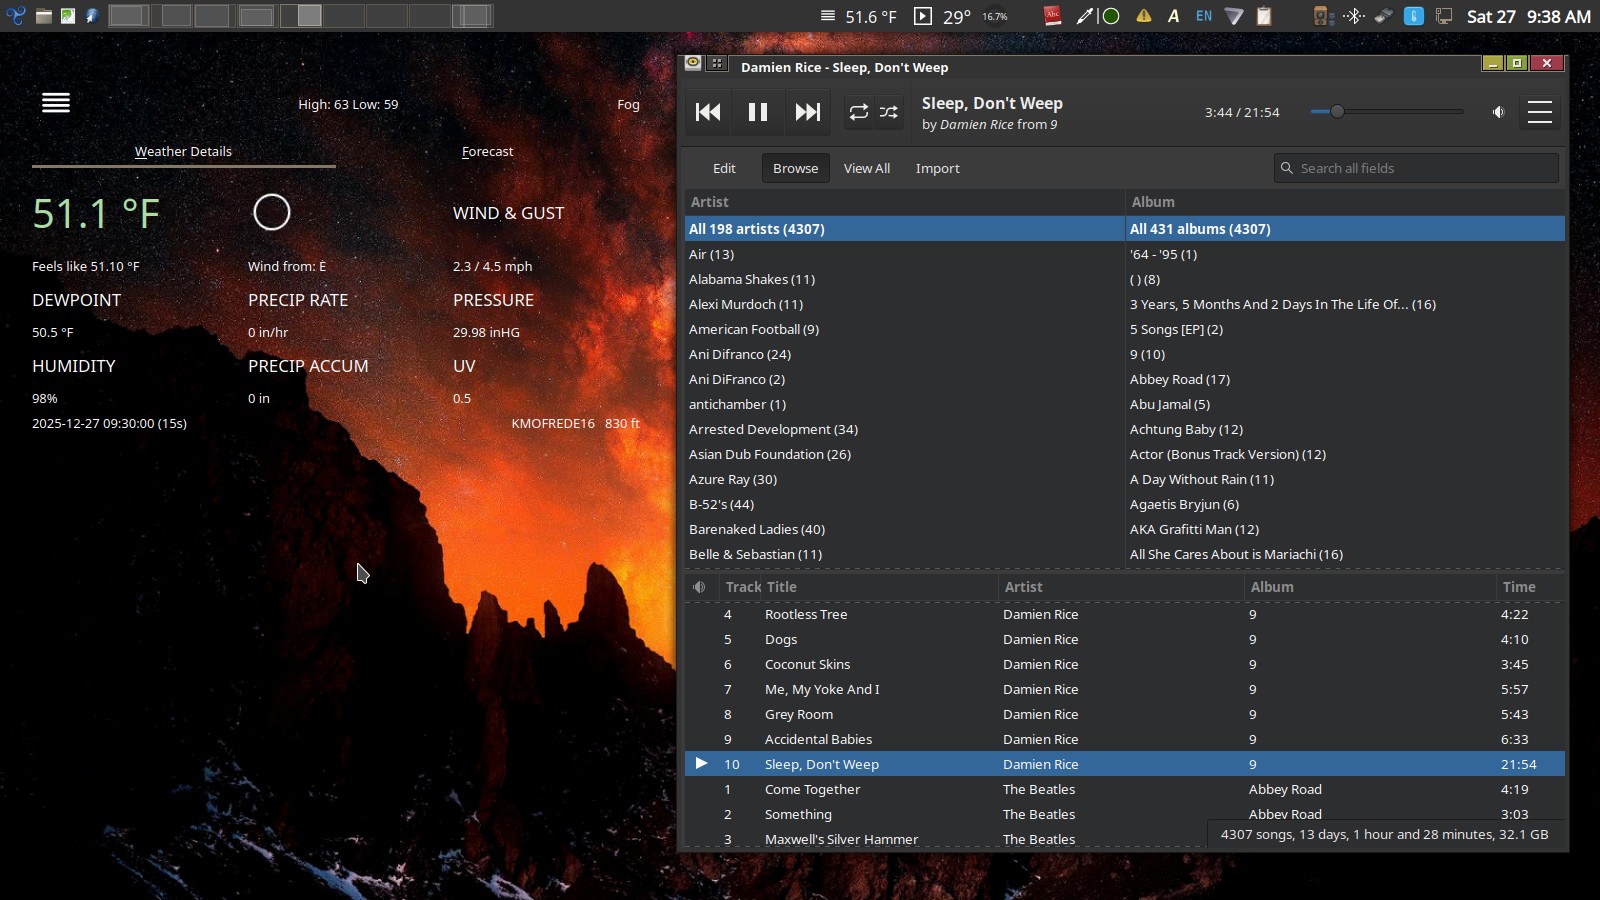Screen dimensions: 1600x900
Task: Skip to the next track
Action: (807, 112)
